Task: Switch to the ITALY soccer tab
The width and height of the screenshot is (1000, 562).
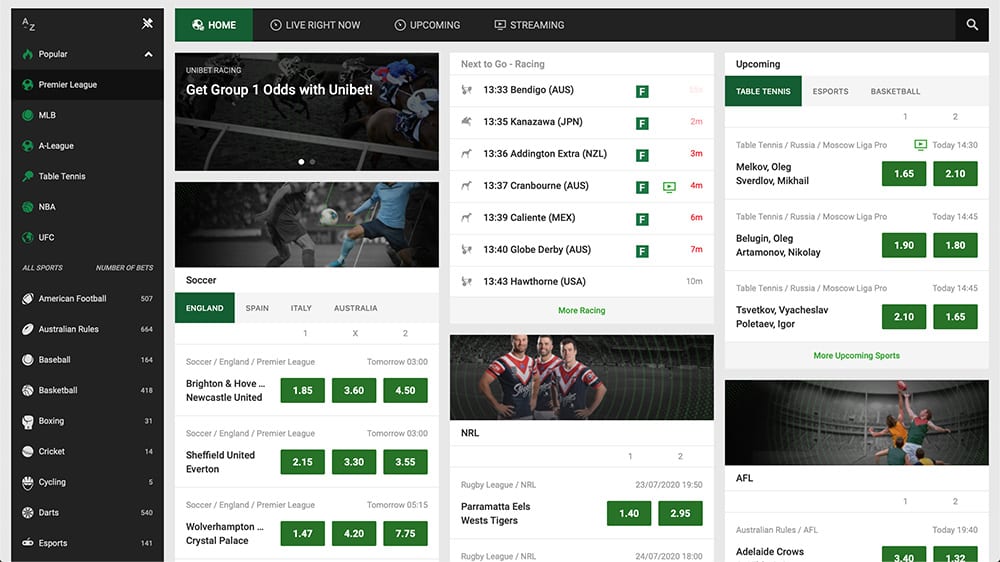Action: (301, 308)
